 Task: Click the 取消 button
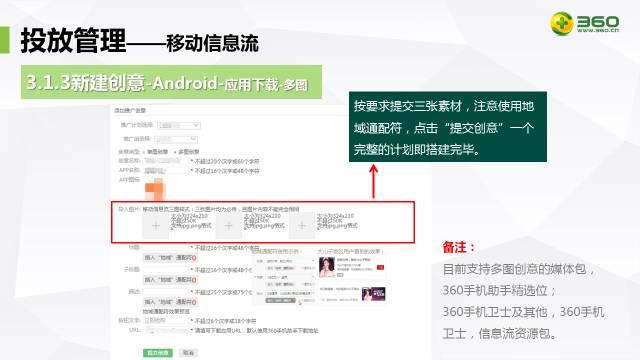(188, 353)
